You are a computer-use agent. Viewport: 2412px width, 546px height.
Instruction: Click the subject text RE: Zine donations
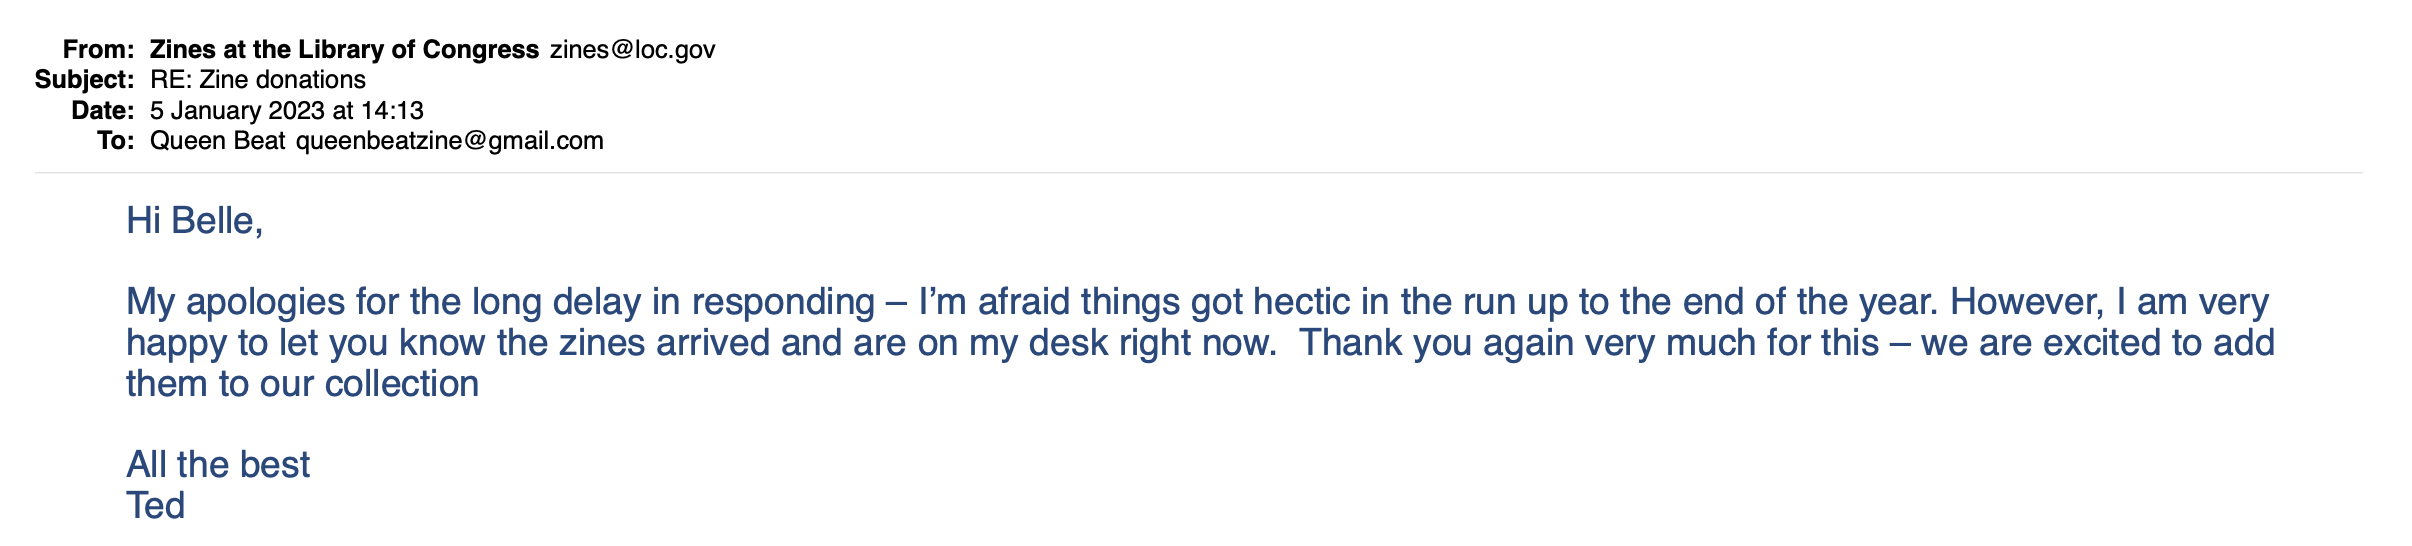click(x=258, y=80)
